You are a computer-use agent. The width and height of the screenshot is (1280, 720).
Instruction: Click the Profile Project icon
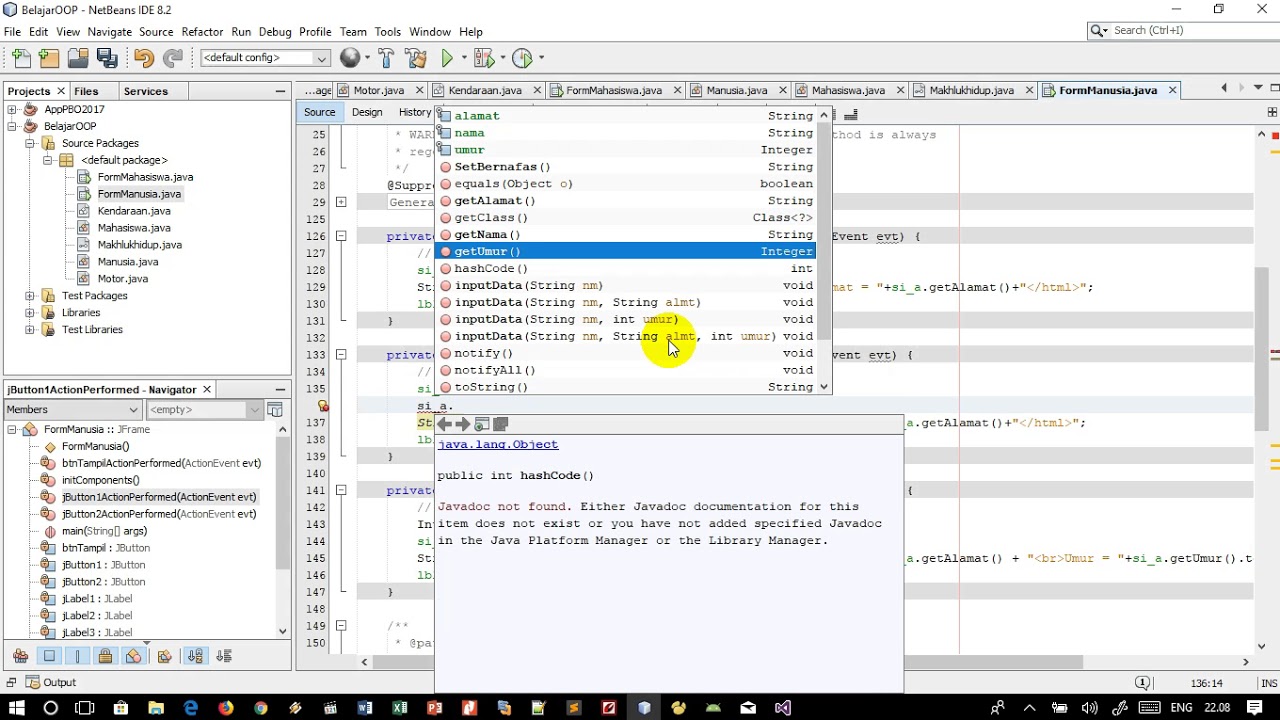(522, 58)
